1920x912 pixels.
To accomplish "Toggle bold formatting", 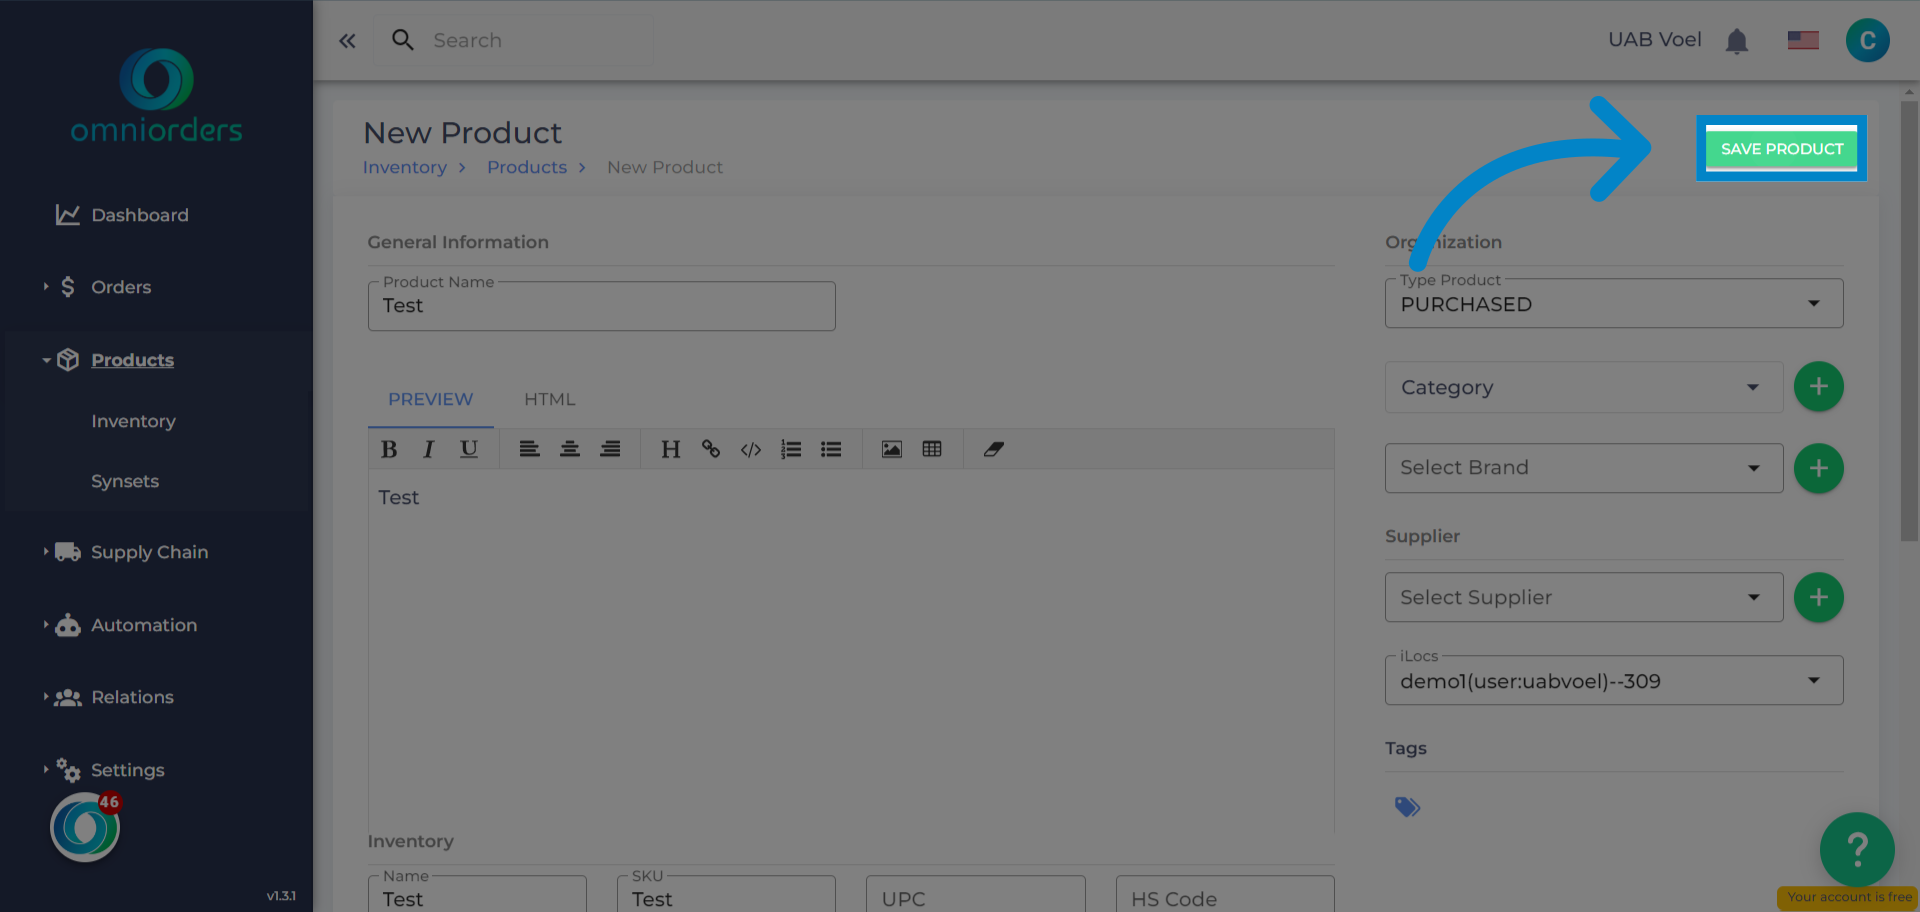I will (389, 449).
